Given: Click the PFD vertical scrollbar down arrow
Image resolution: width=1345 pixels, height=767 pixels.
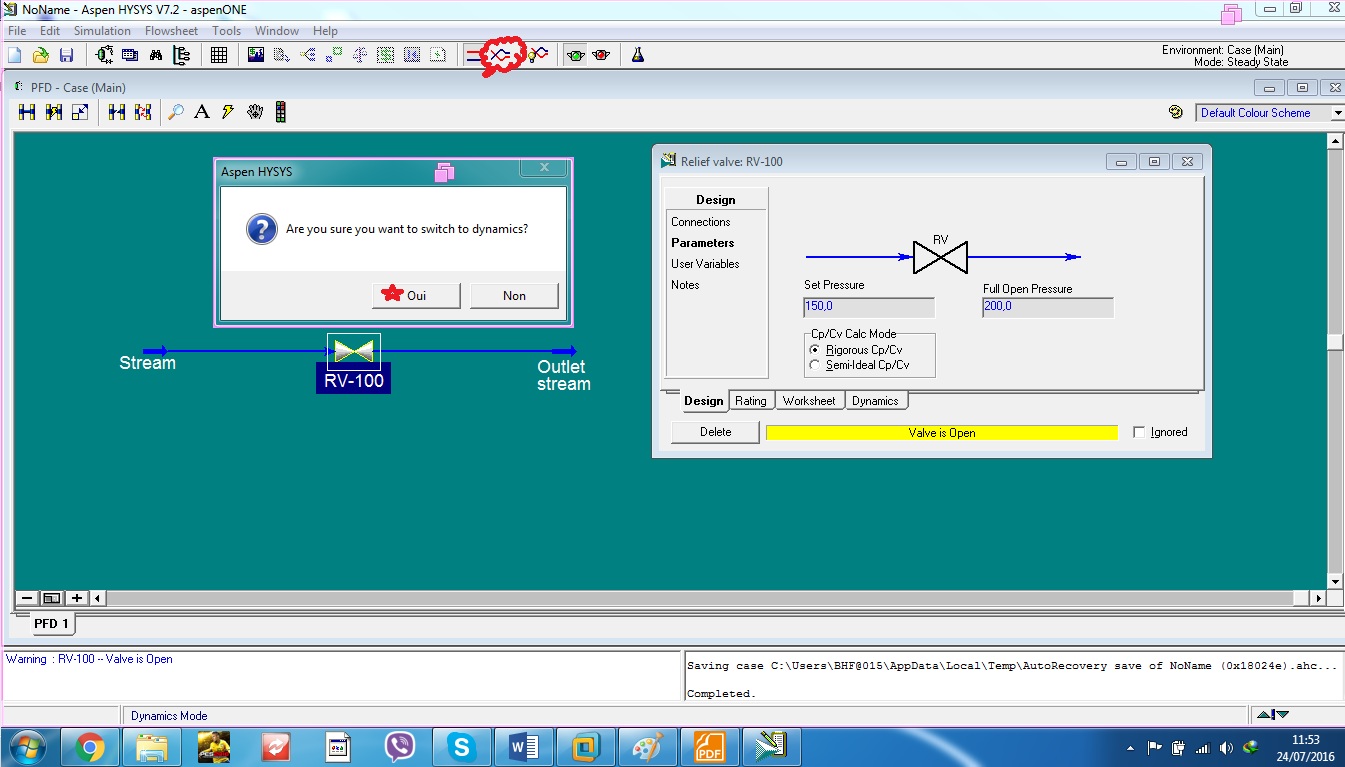Looking at the screenshot, I should [x=1334, y=581].
